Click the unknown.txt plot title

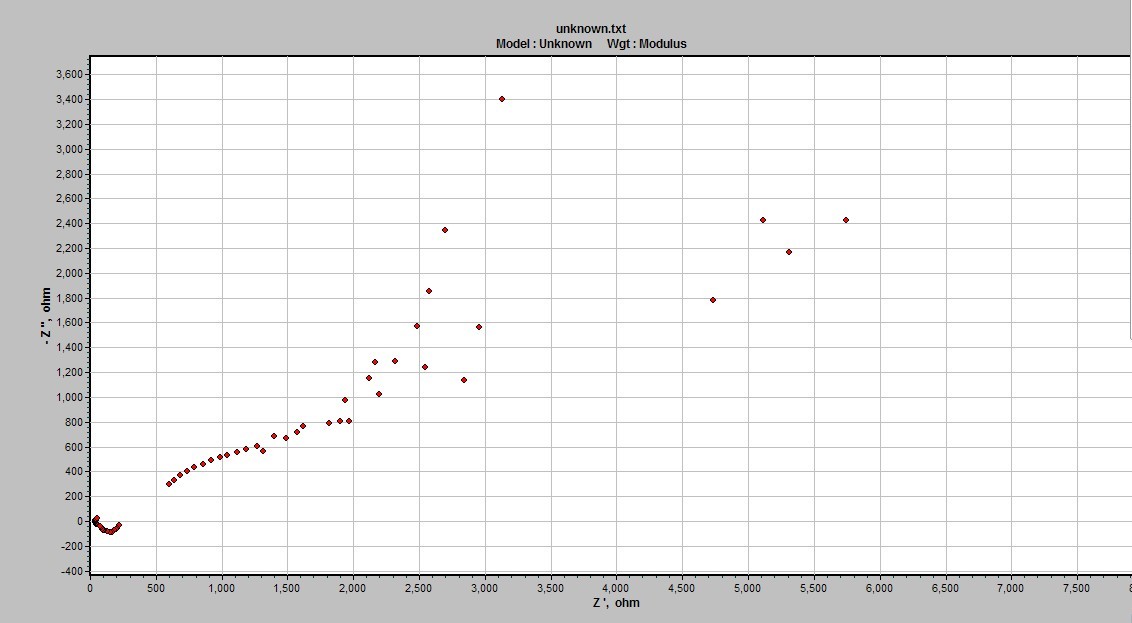[591, 29]
